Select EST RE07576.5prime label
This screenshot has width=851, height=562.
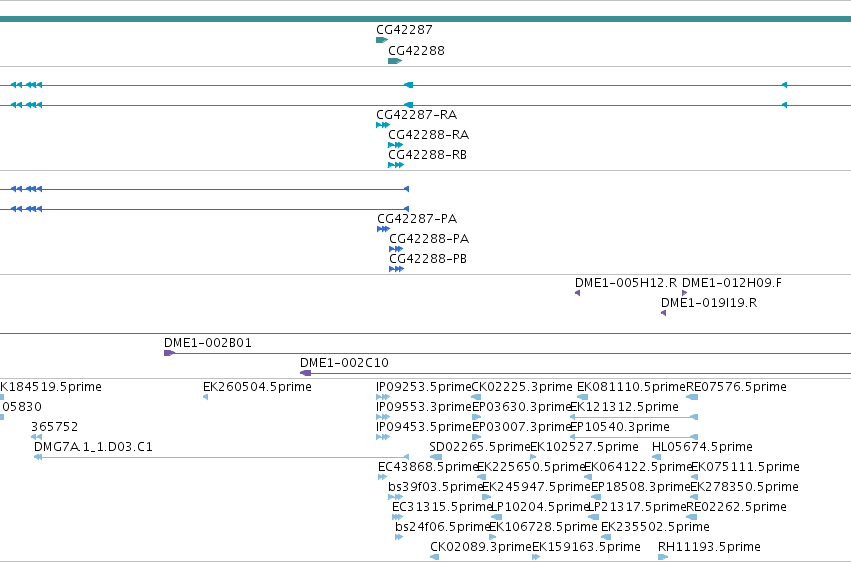click(x=736, y=387)
